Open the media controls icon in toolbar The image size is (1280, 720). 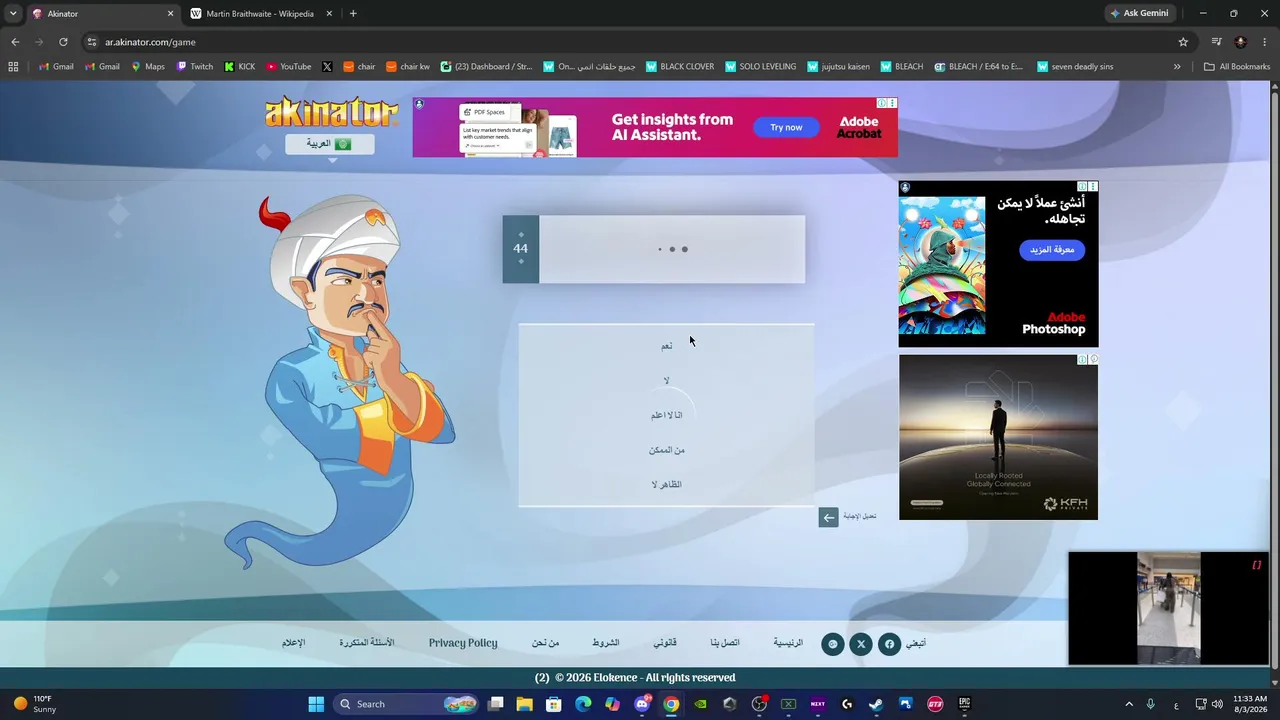(x=1217, y=42)
